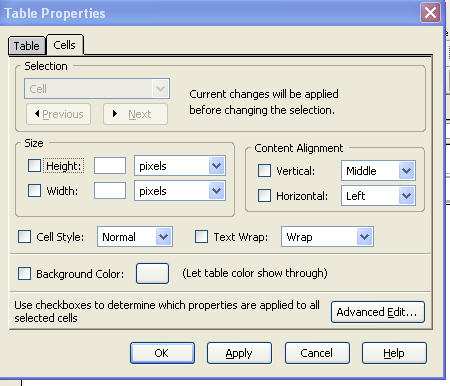Switch to the Table tab
The image size is (450, 386).
pyautogui.click(x=27, y=46)
